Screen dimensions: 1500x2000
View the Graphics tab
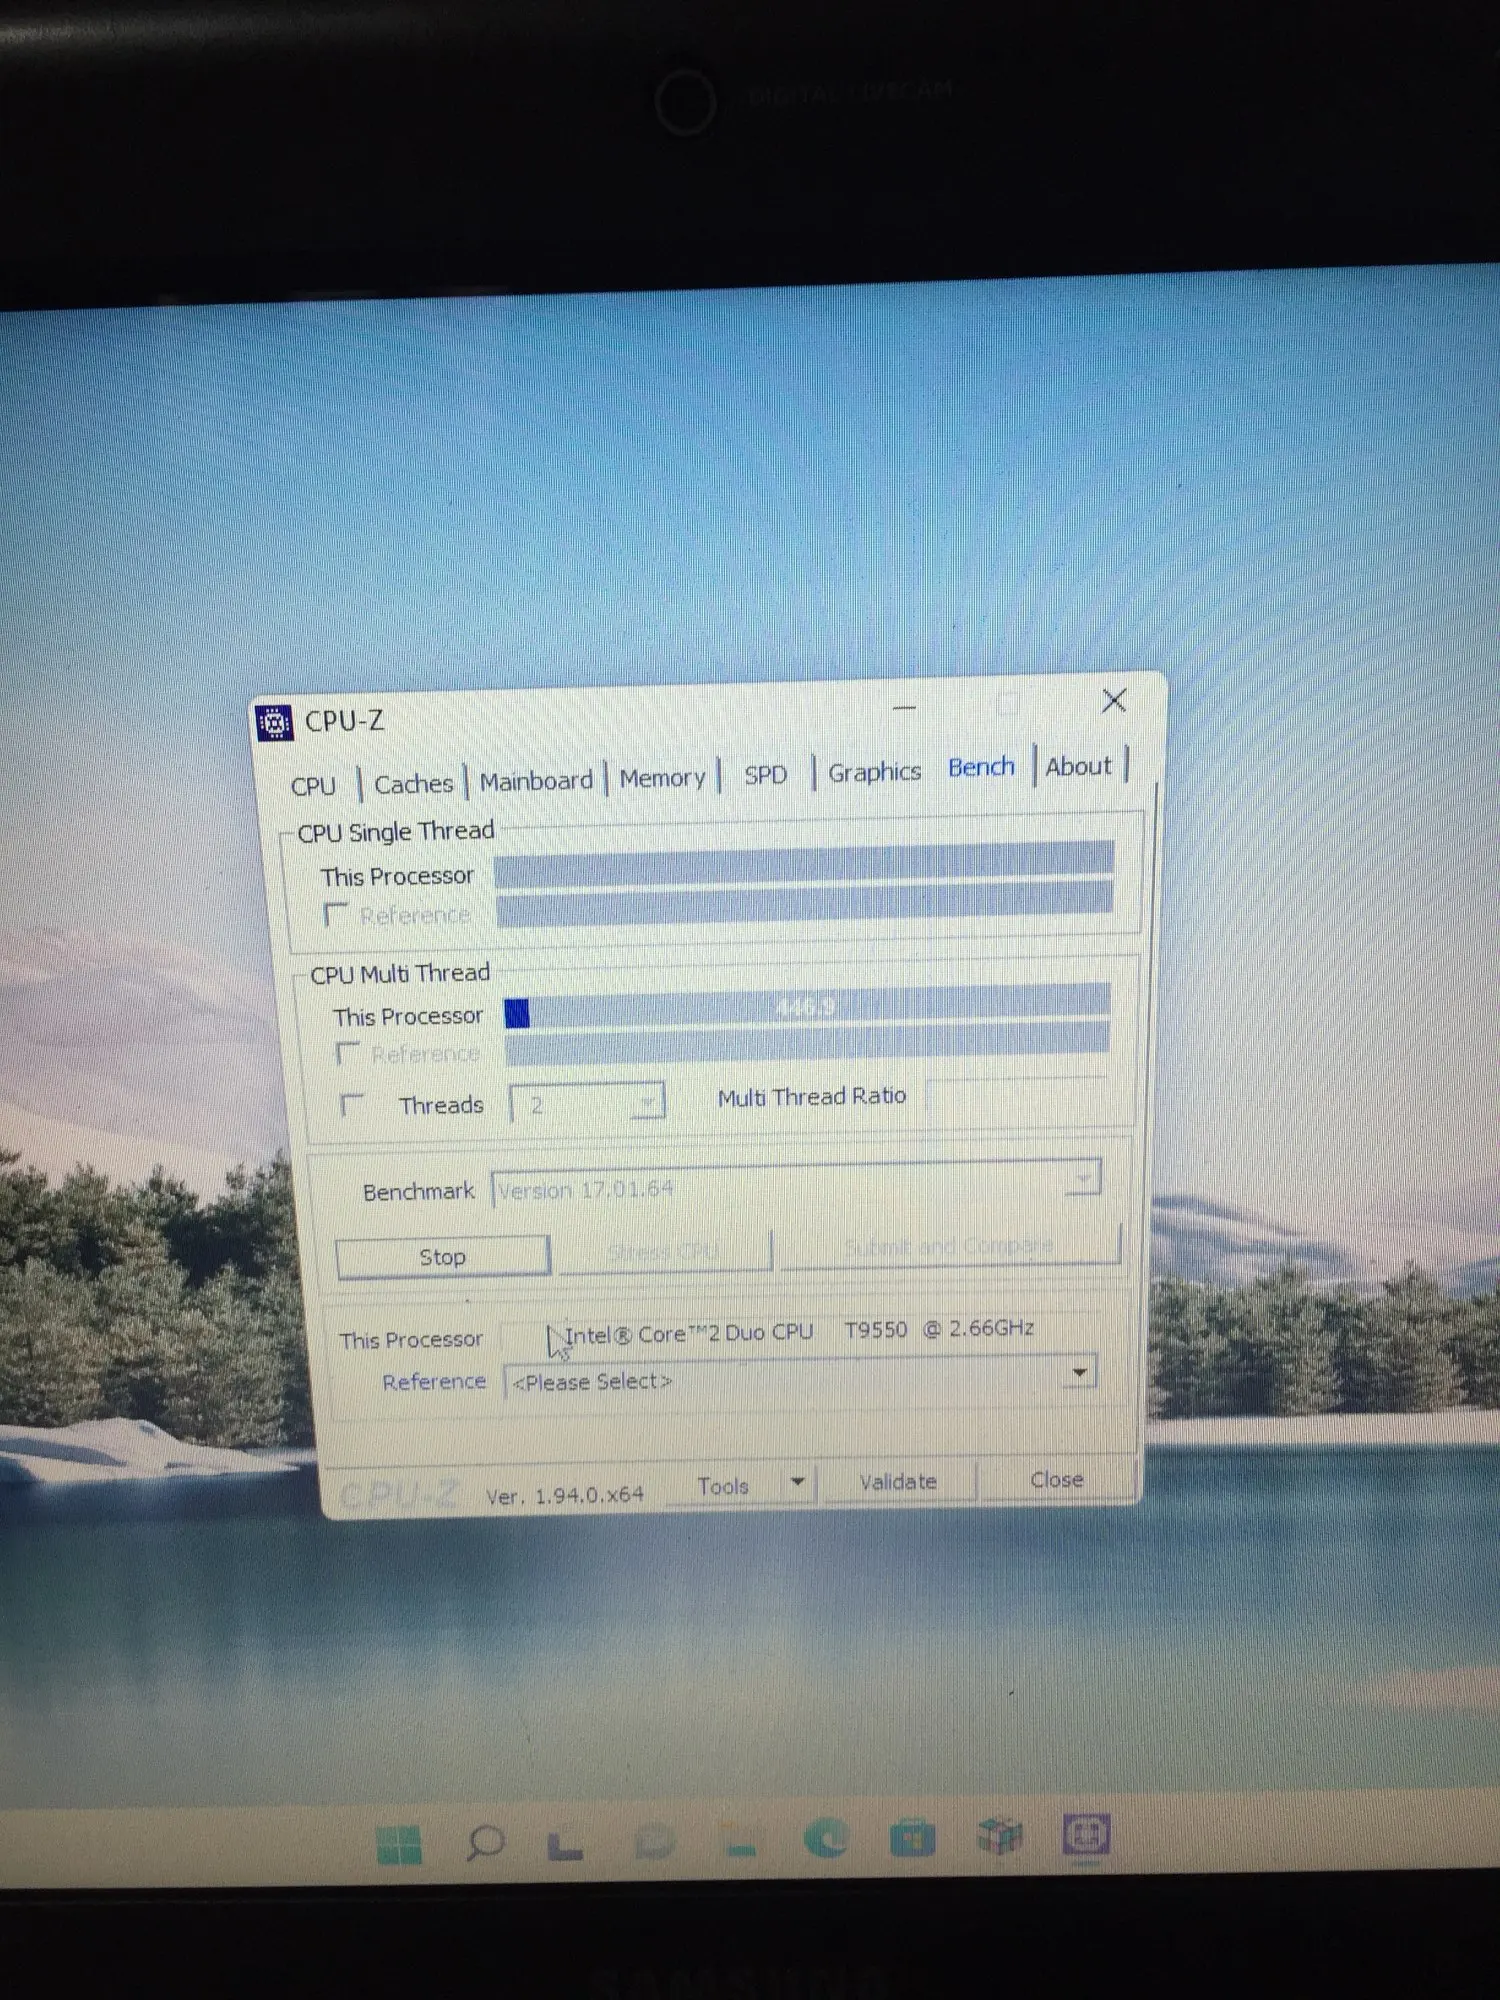click(874, 772)
